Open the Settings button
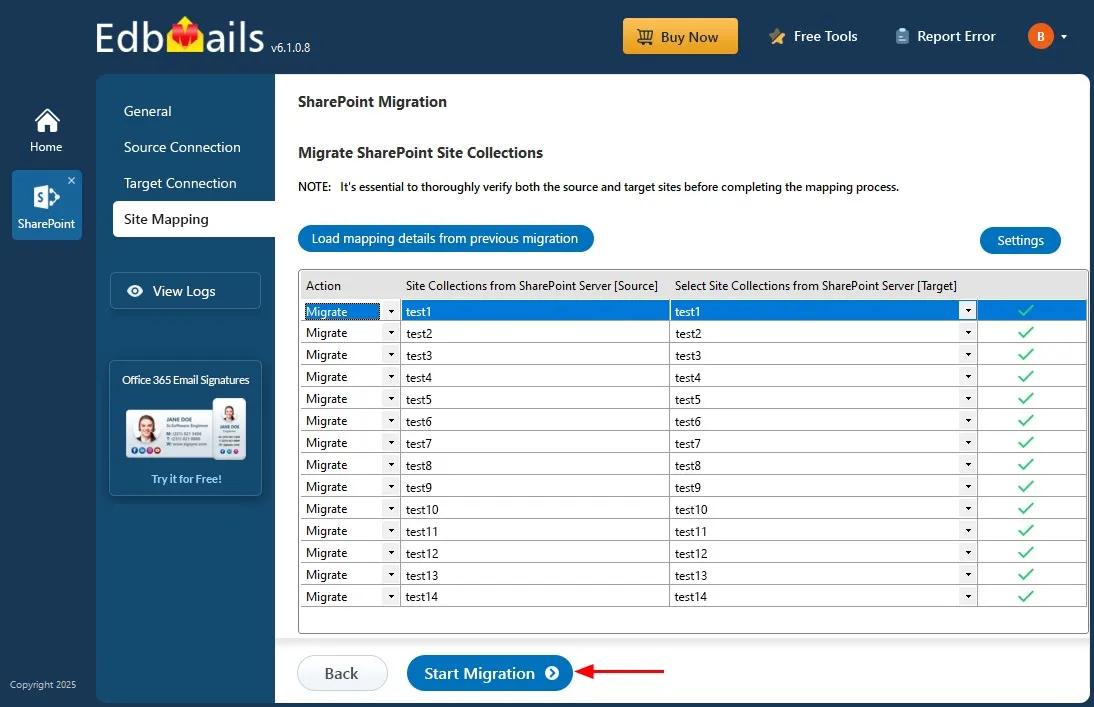 pyautogui.click(x=1020, y=241)
